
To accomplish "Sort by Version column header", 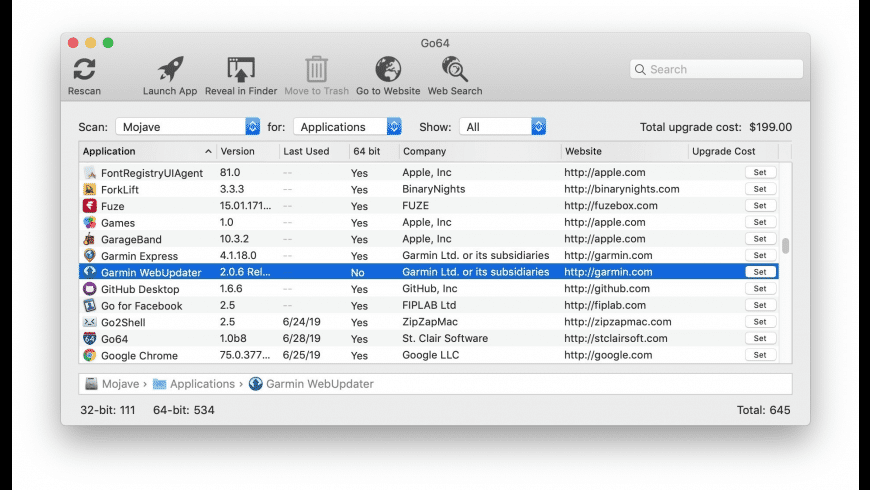I will tap(247, 151).
